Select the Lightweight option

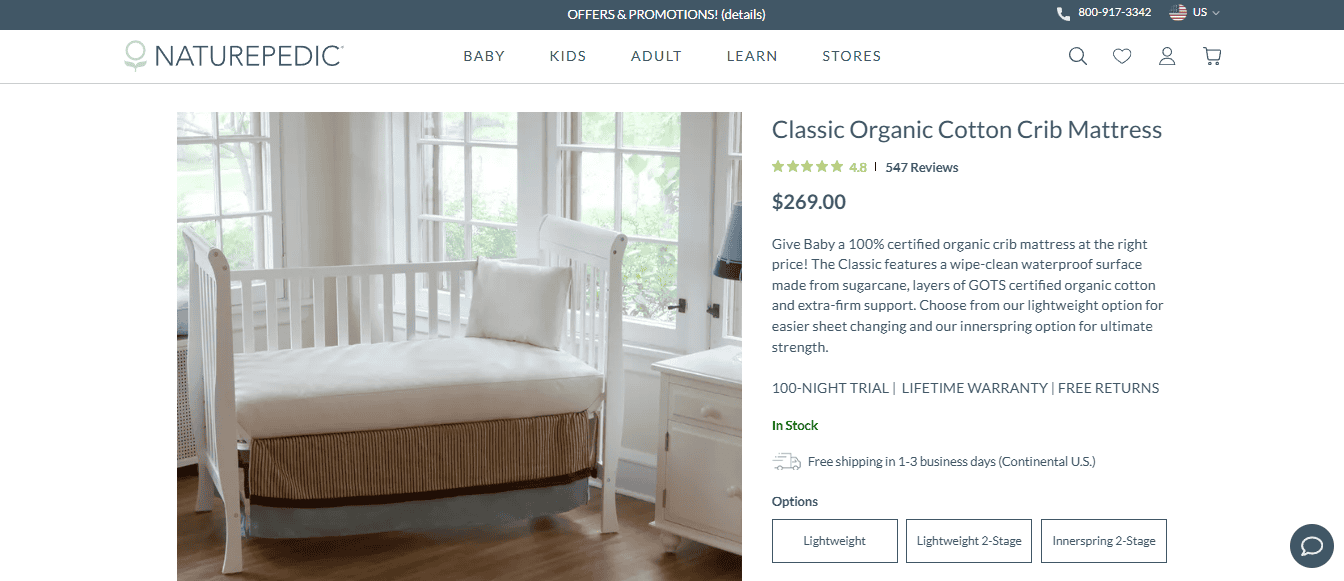pyautogui.click(x=835, y=541)
